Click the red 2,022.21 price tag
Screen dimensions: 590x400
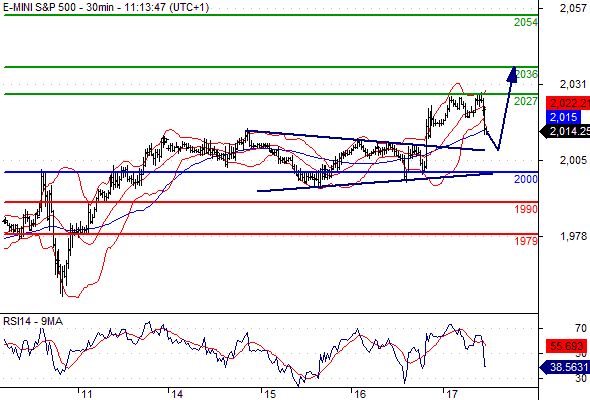click(x=568, y=103)
